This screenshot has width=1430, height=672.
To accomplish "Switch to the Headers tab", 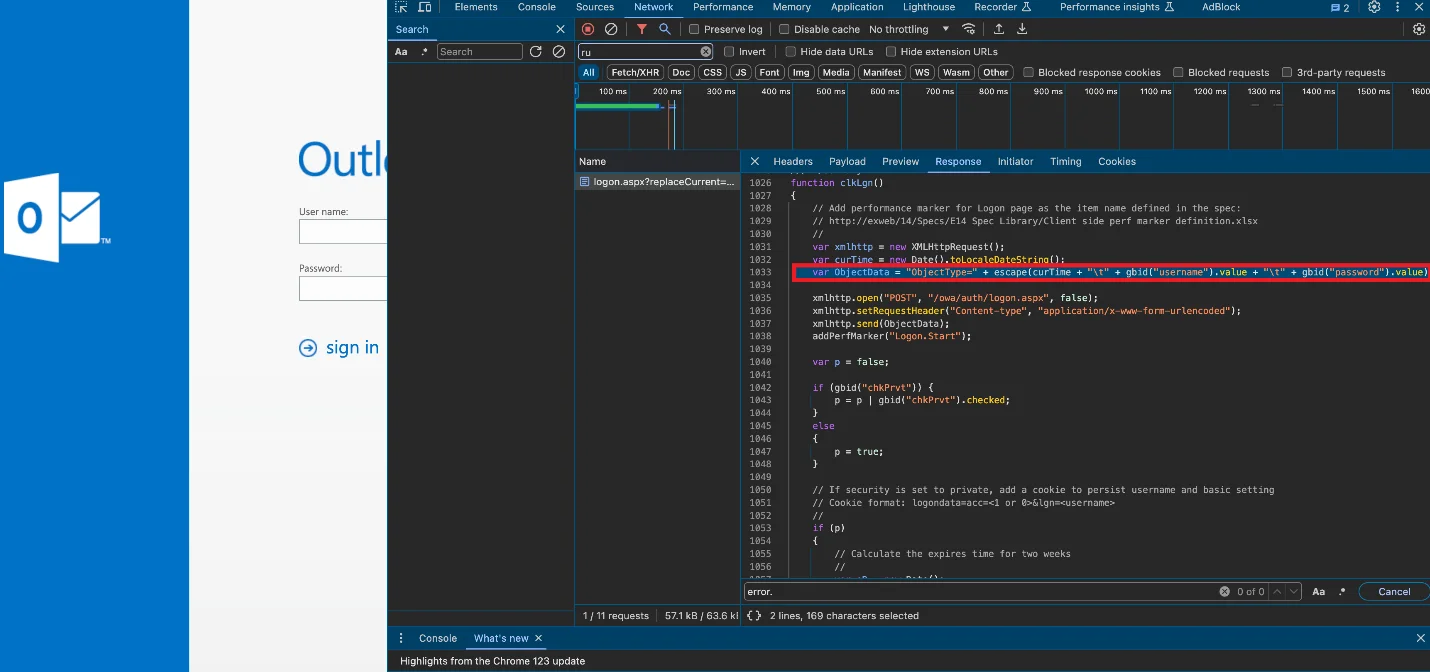I will 792,161.
